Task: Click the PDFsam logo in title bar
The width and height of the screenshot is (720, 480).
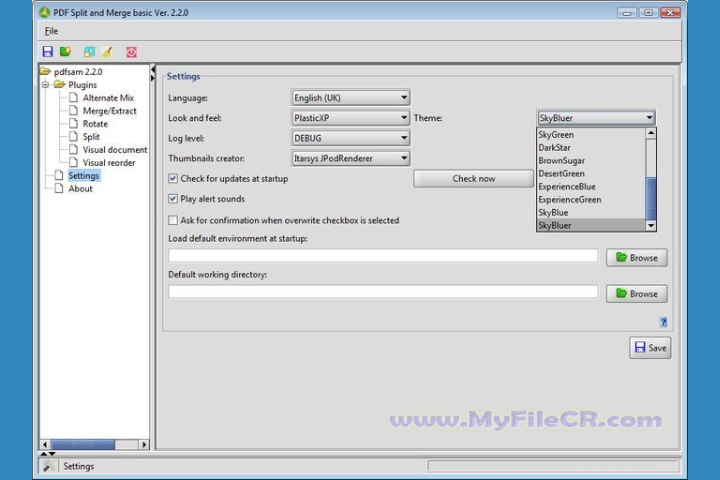Action: click(x=45, y=12)
